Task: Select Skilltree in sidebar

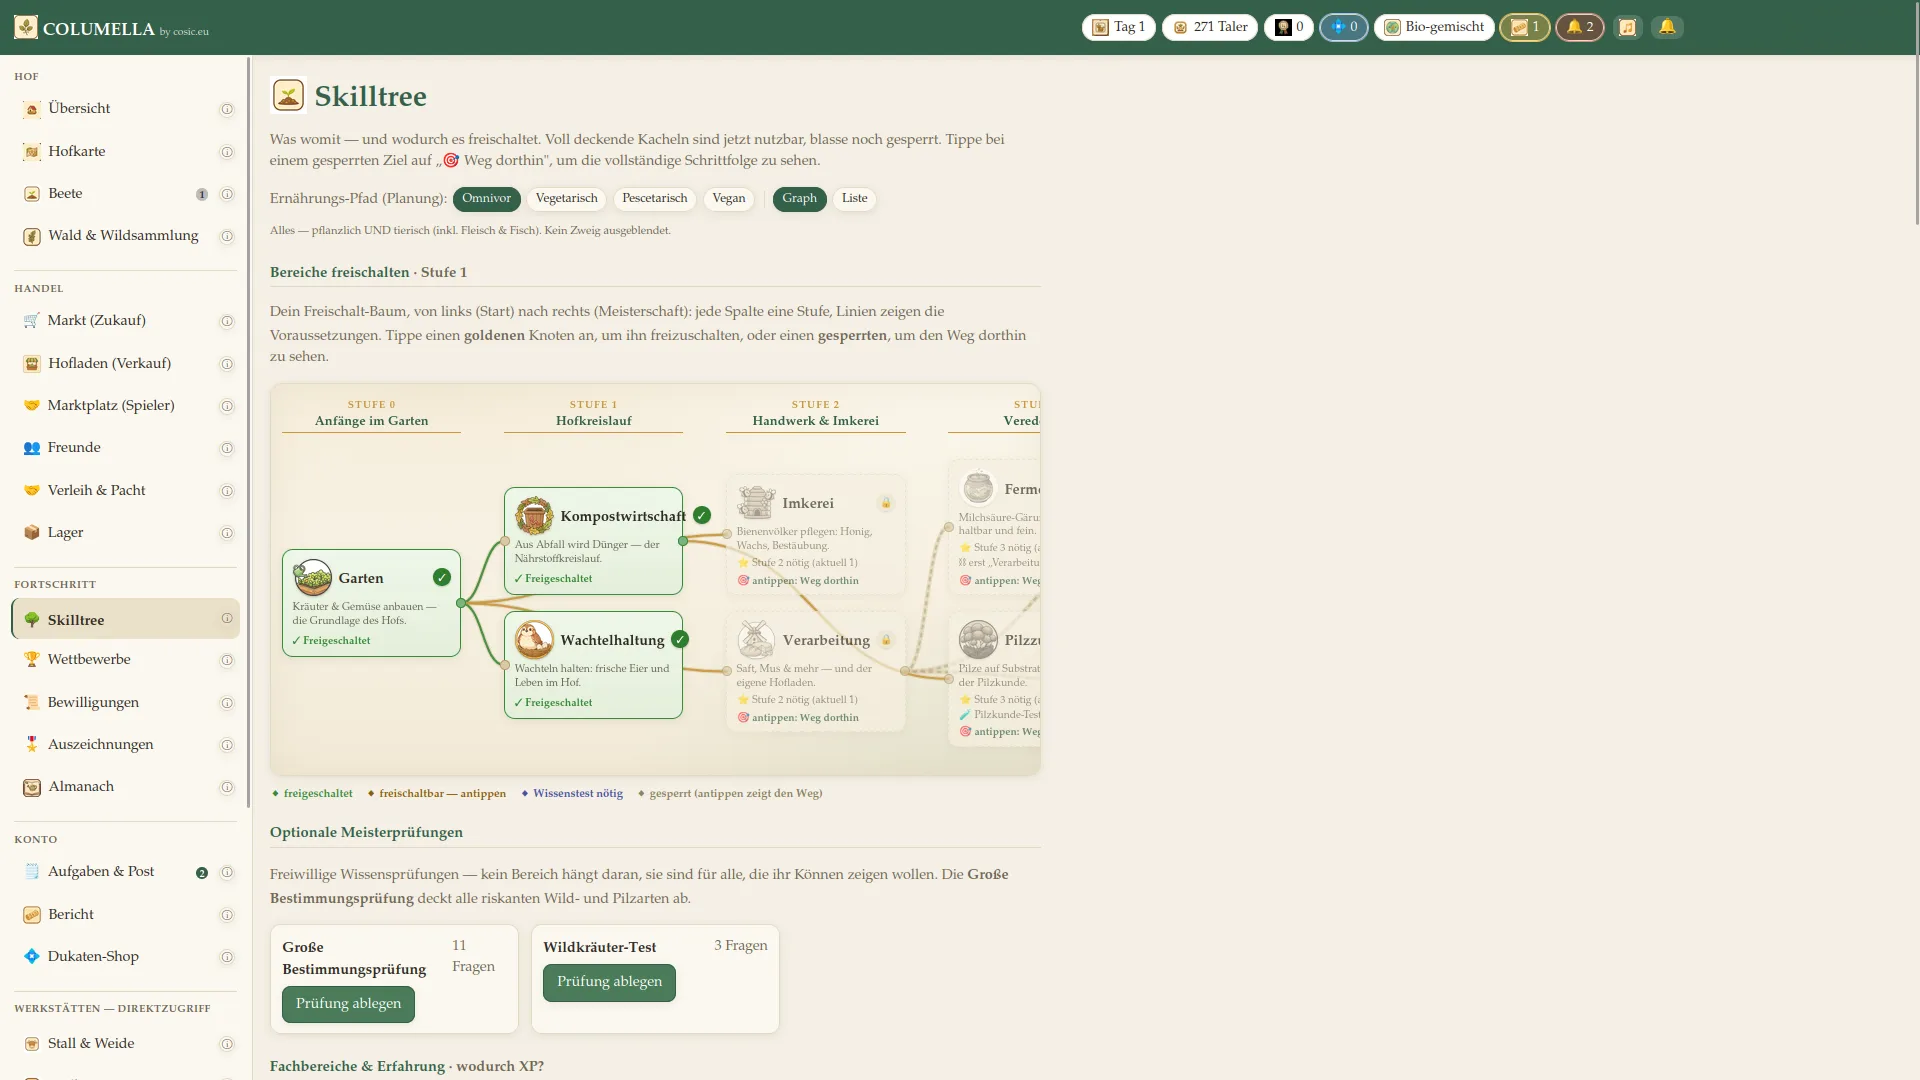Action: [125, 619]
